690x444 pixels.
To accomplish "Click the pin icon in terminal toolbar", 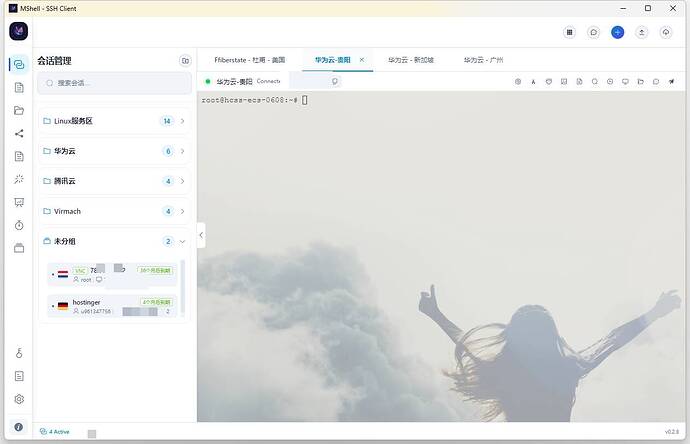I will (672, 81).
